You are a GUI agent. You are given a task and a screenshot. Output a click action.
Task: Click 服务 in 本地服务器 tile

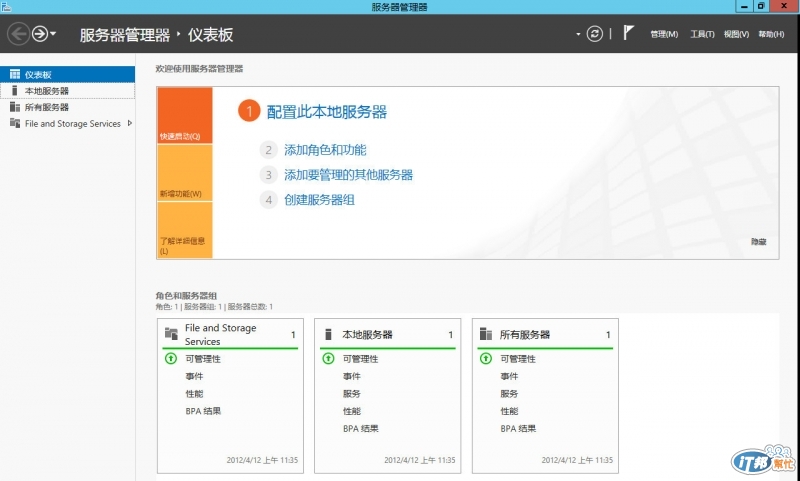pos(352,394)
